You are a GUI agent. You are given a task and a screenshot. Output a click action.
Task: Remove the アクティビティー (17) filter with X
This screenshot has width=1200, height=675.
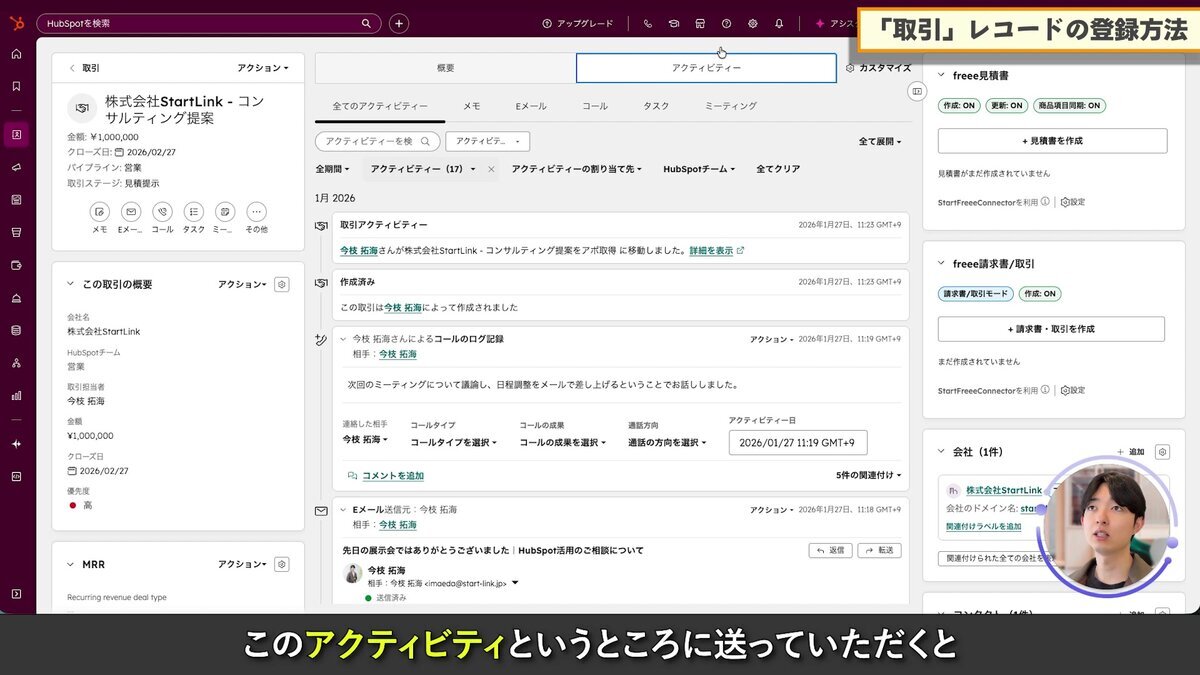coord(491,170)
